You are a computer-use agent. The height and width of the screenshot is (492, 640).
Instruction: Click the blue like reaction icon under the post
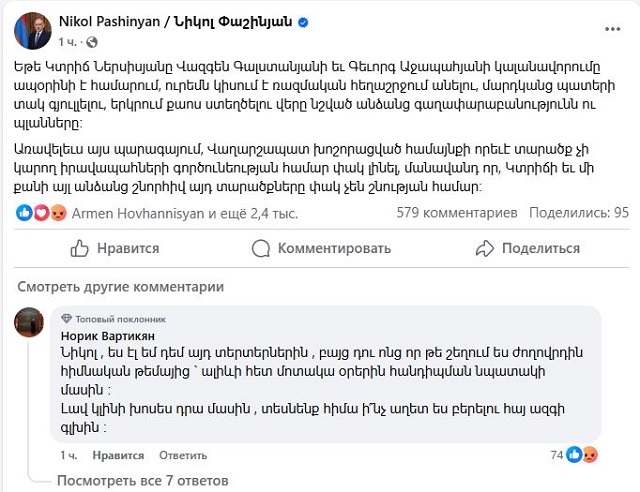pyautogui.click(x=26, y=213)
